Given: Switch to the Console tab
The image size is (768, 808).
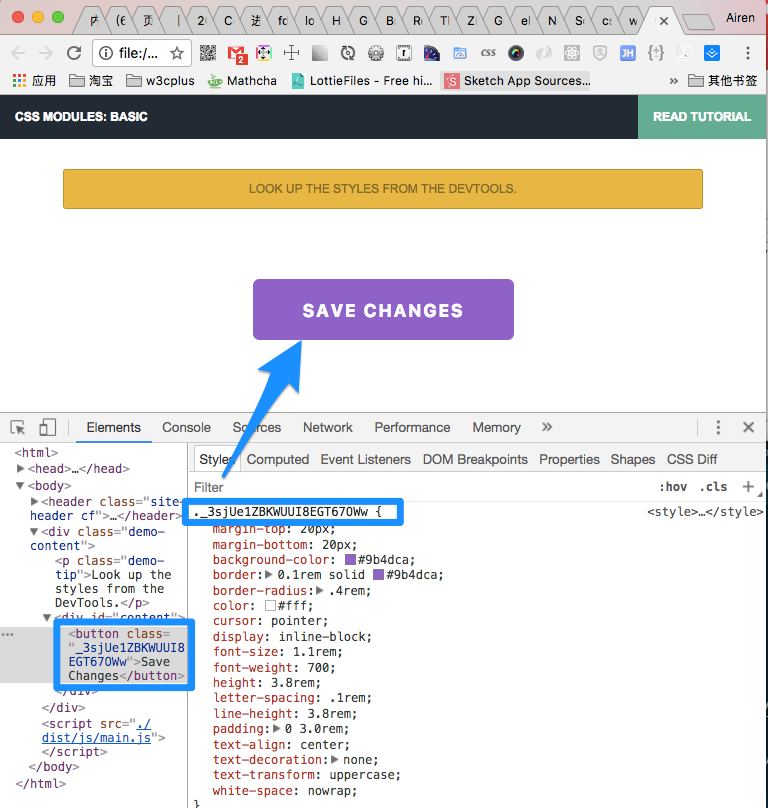Looking at the screenshot, I should tap(186, 428).
